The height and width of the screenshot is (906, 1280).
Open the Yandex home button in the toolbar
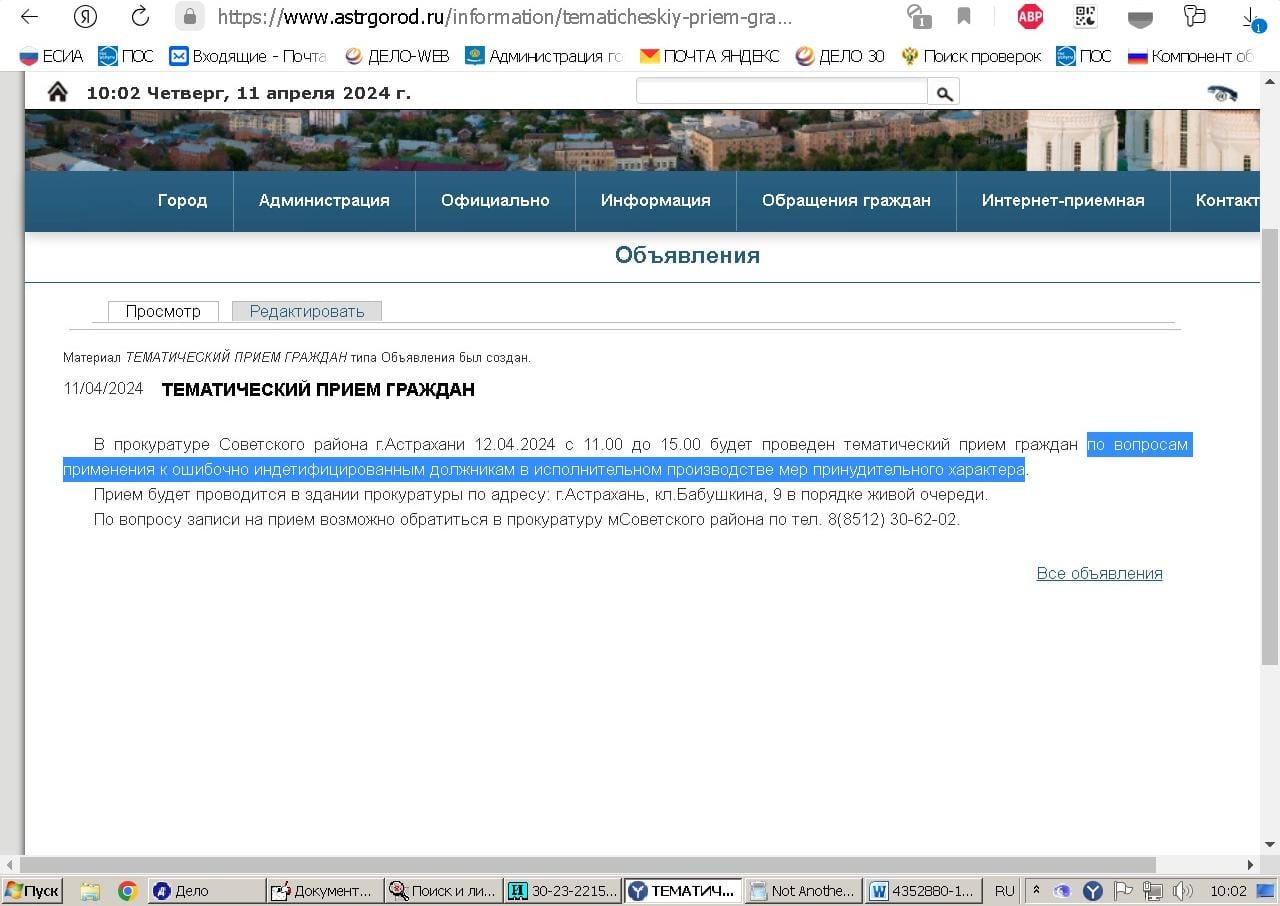click(x=85, y=16)
